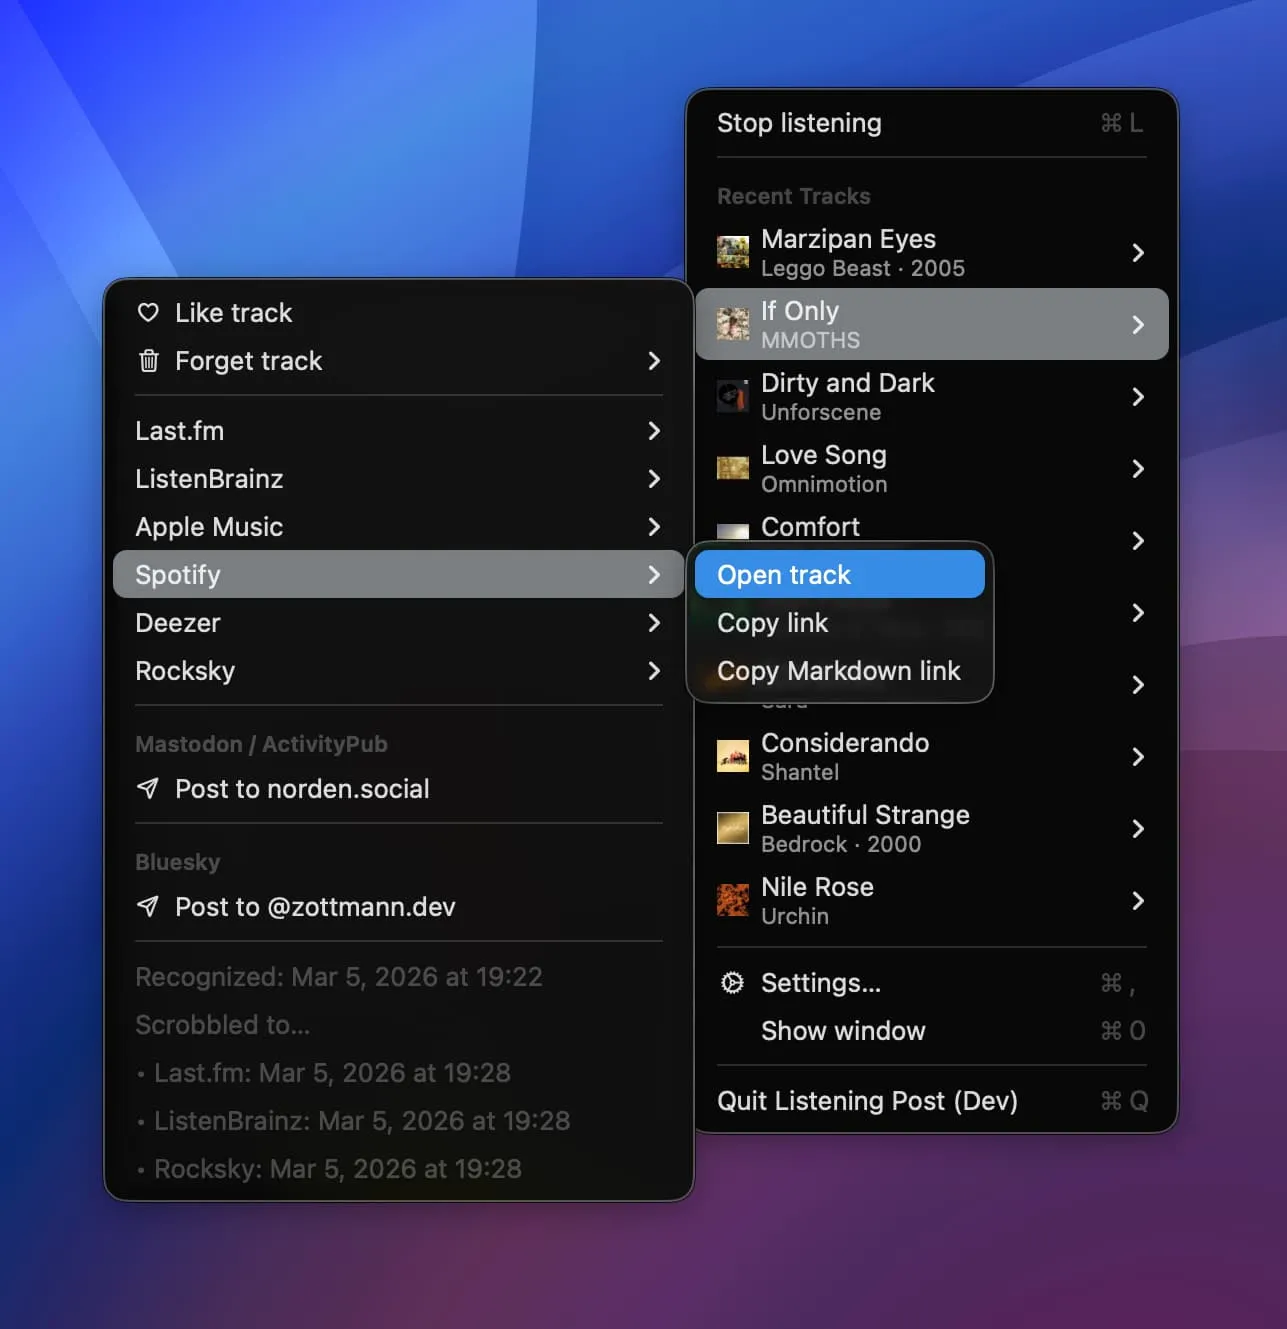
Task: Like the current track via the heart icon
Action: click(x=148, y=312)
